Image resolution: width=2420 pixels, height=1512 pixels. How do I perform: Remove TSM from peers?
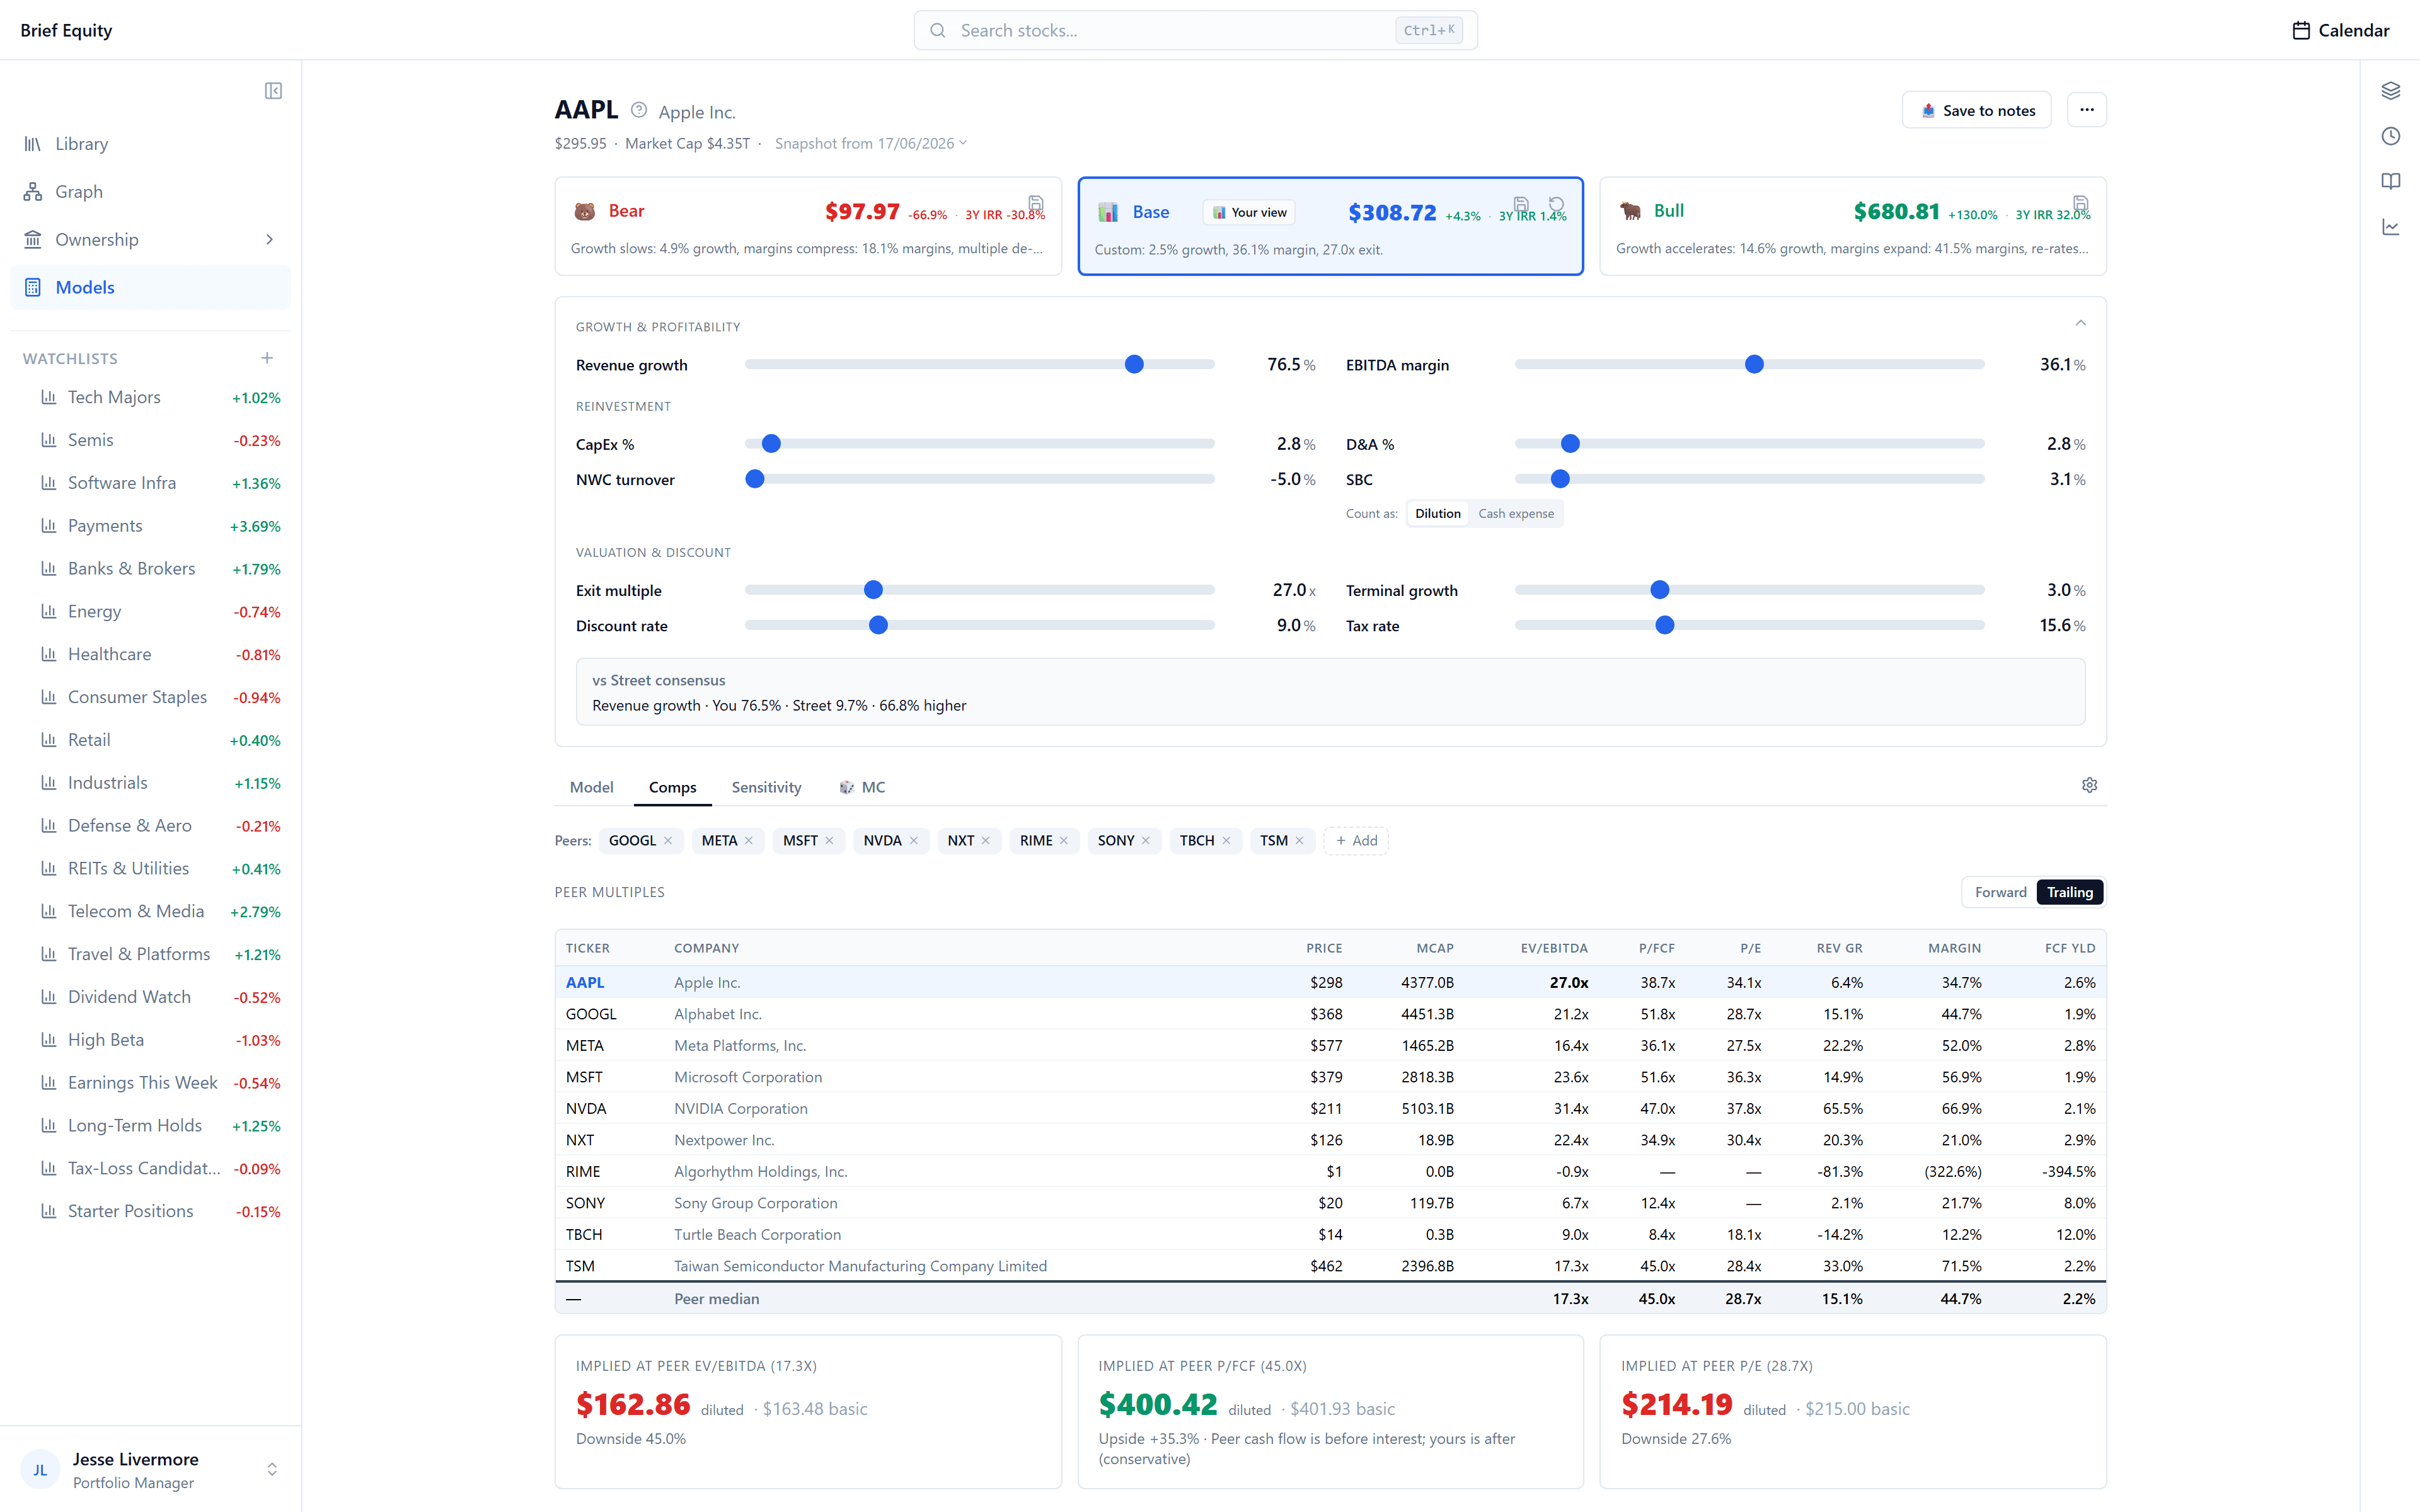point(1299,841)
